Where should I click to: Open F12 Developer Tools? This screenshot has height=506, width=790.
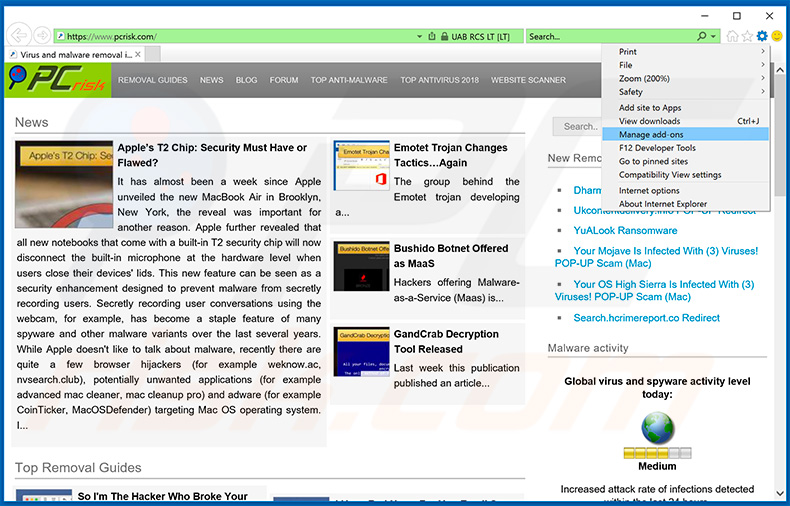pyautogui.click(x=686, y=148)
